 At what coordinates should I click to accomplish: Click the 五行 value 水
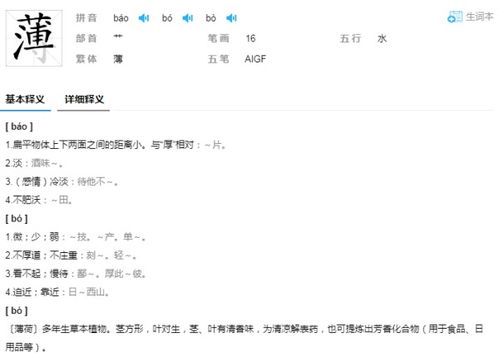(x=382, y=38)
